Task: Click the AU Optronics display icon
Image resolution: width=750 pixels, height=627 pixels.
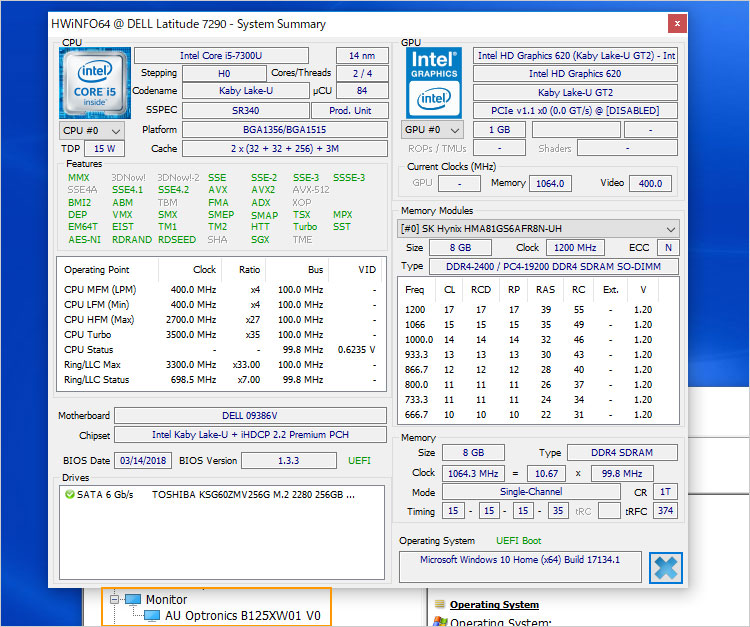Action: click(152, 616)
